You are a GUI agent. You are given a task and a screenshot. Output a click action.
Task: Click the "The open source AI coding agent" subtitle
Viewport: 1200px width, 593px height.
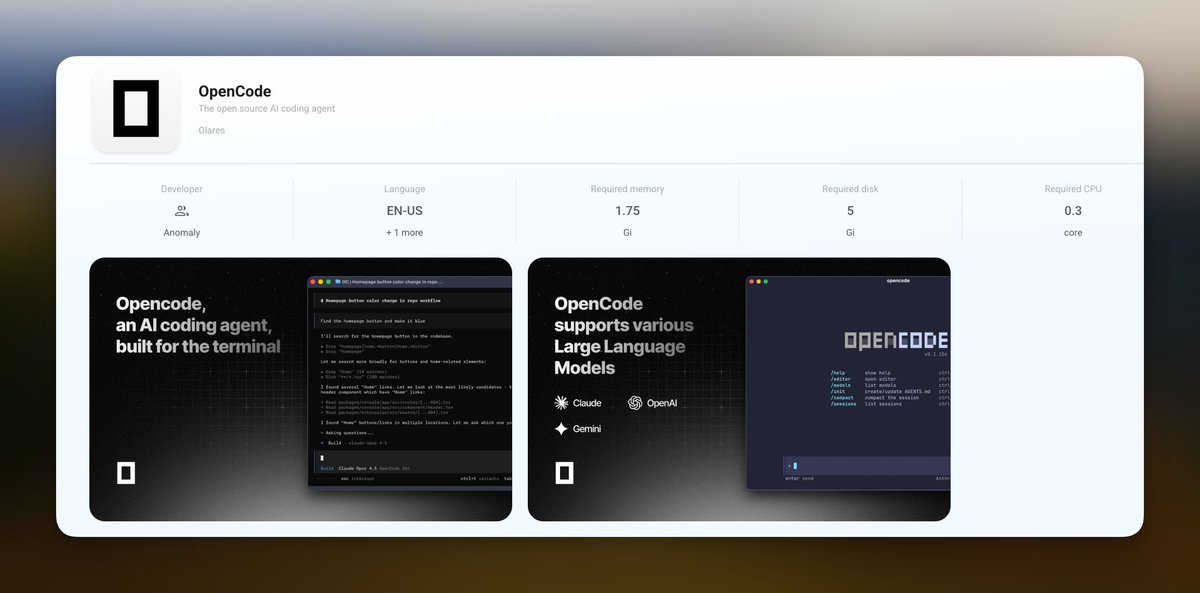(x=267, y=109)
